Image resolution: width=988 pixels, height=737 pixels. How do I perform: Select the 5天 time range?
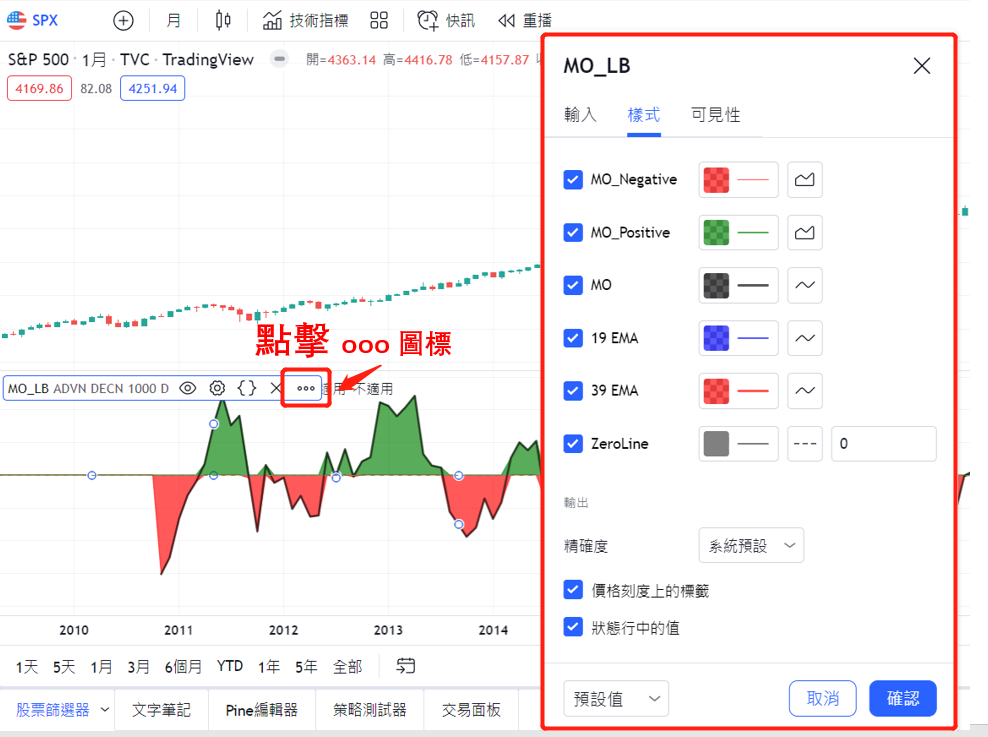(x=64, y=666)
